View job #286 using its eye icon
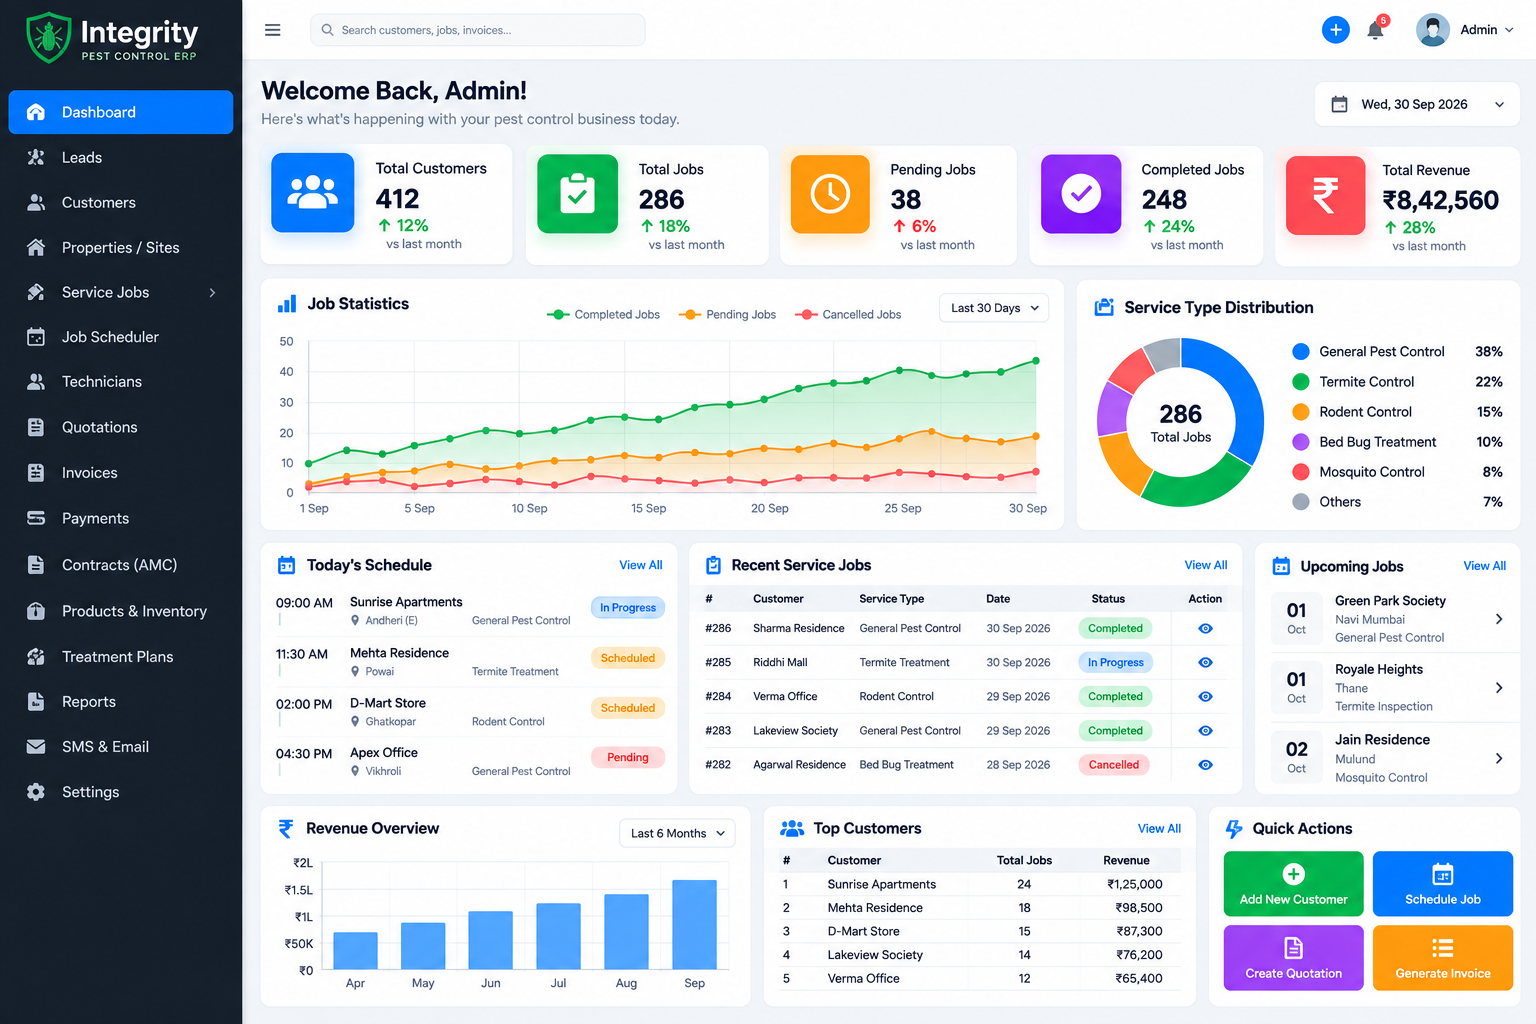Image resolution: width=1536 pixels, height=1024 pixels. 1205,629
